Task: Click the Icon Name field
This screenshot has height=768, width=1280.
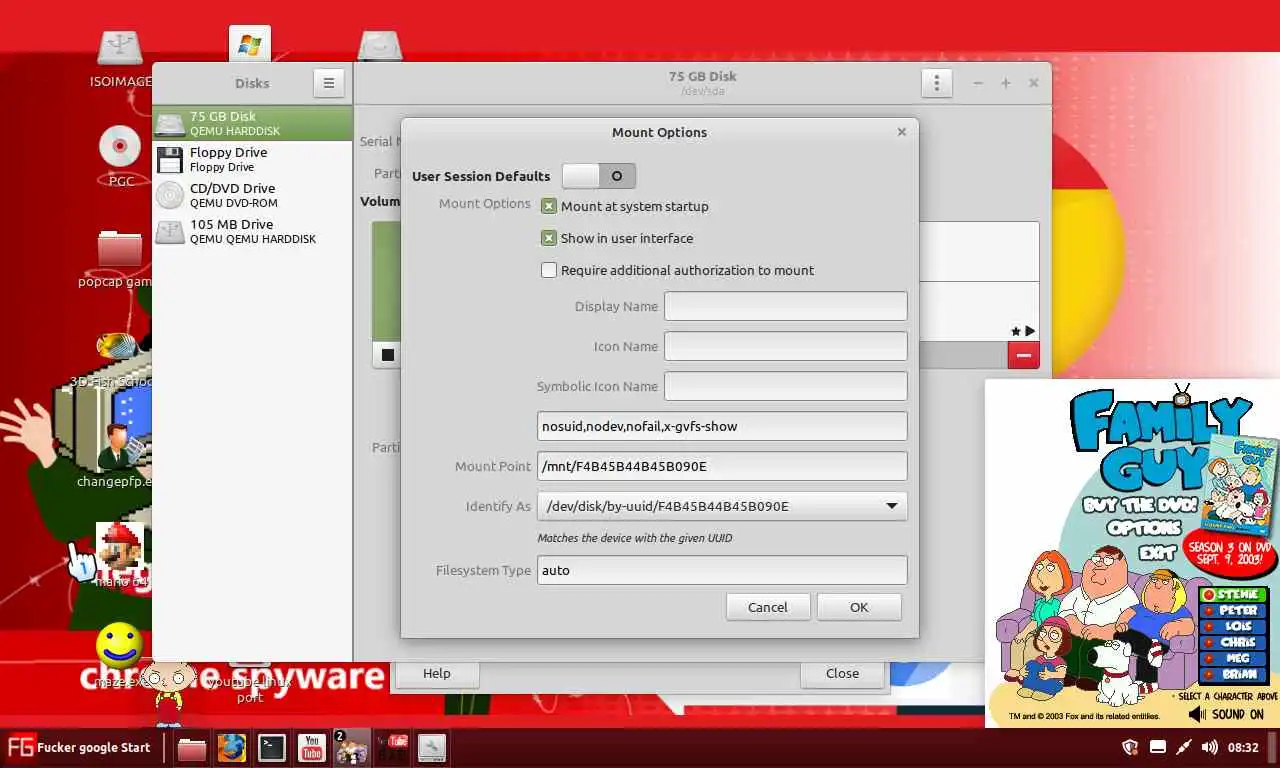Action: (786, 346)
